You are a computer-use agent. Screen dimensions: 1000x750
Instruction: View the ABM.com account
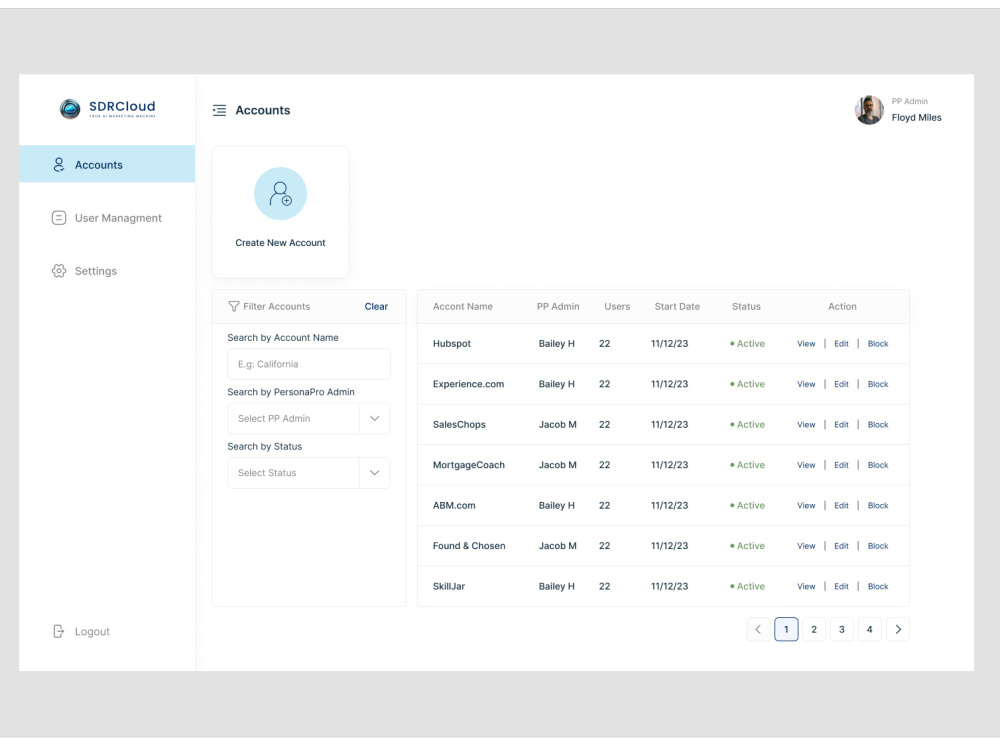coord(806,506)
